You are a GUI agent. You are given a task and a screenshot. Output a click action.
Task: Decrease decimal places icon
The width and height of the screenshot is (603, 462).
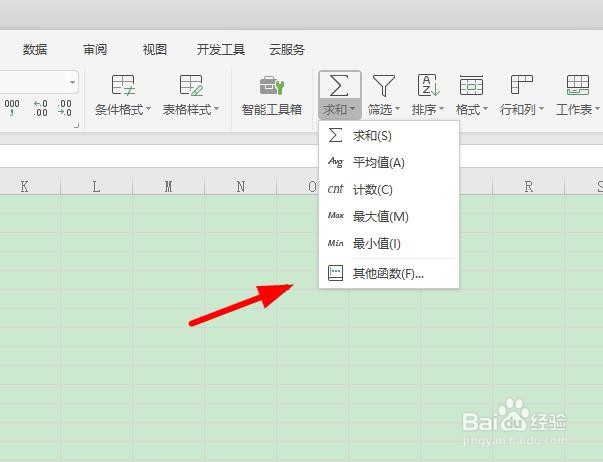point(64,108)
